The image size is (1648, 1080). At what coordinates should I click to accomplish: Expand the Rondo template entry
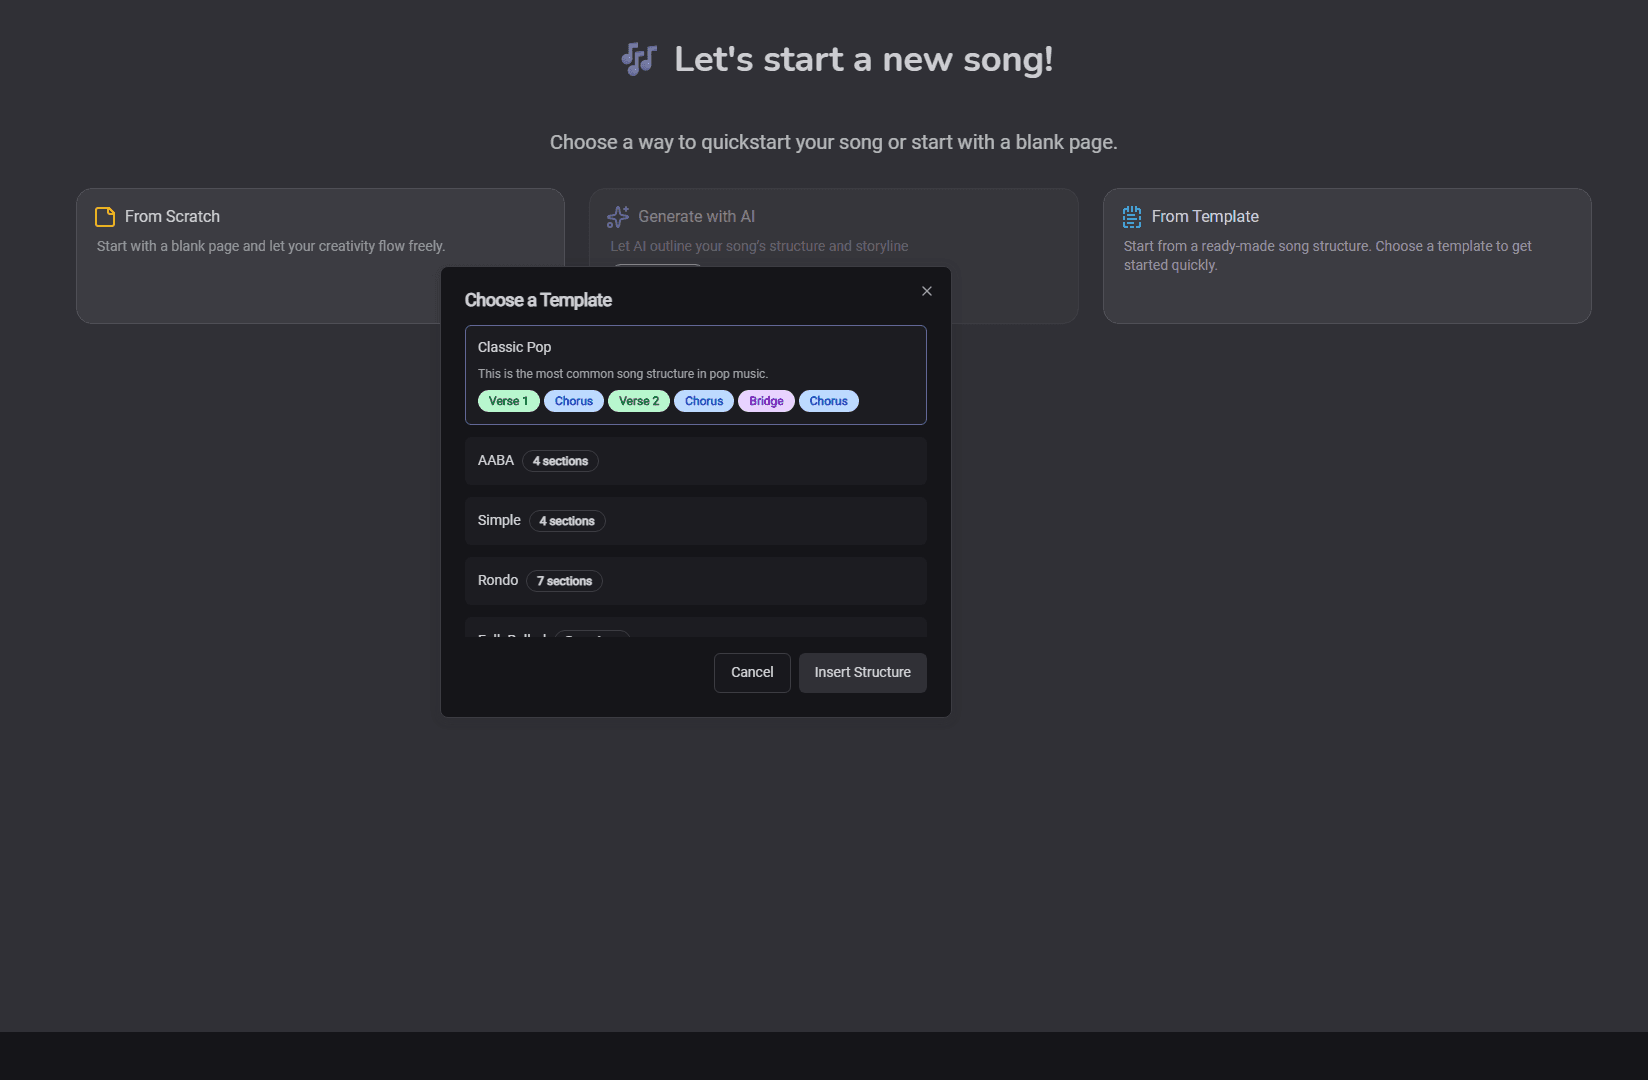coord(695,580)
